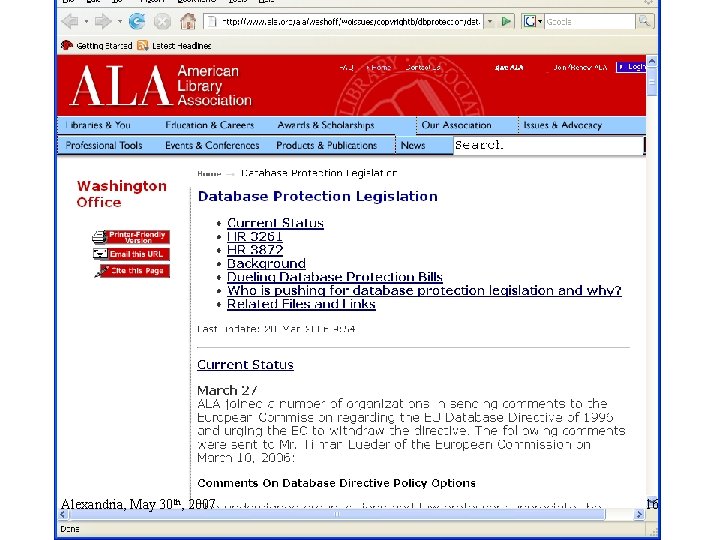Viewport: 720px width, 540px height.
Task: Click the Current Status section heading link
Action: [x=245, y=365]
